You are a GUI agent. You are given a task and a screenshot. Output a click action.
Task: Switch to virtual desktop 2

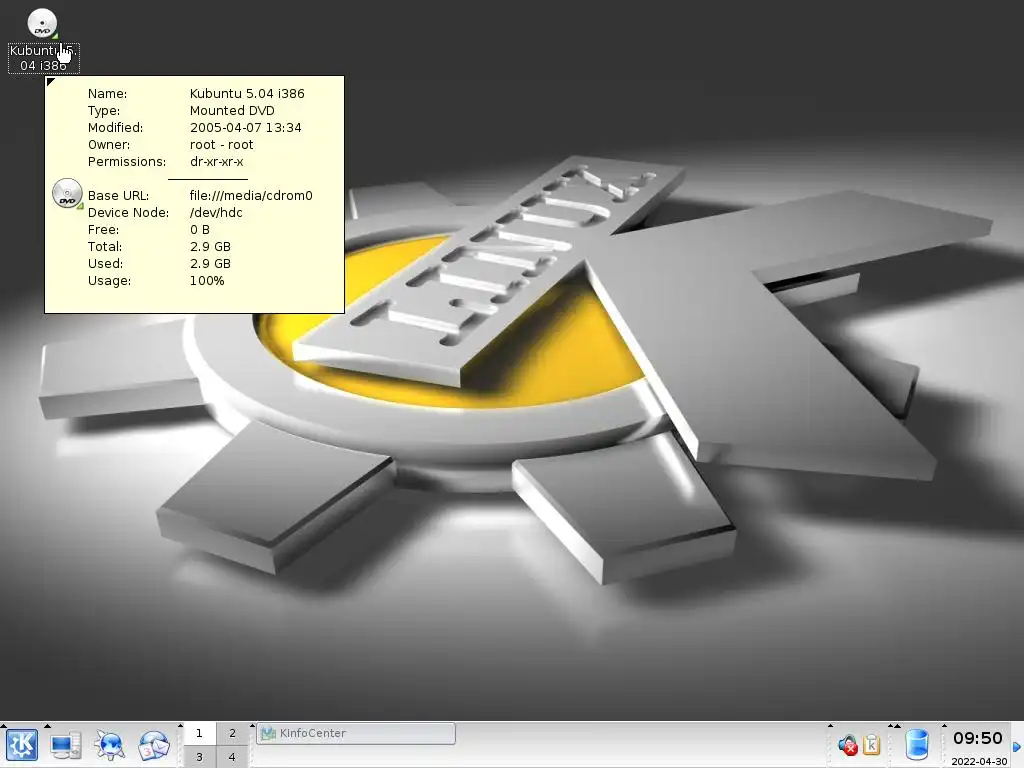[x=232, y=733]
